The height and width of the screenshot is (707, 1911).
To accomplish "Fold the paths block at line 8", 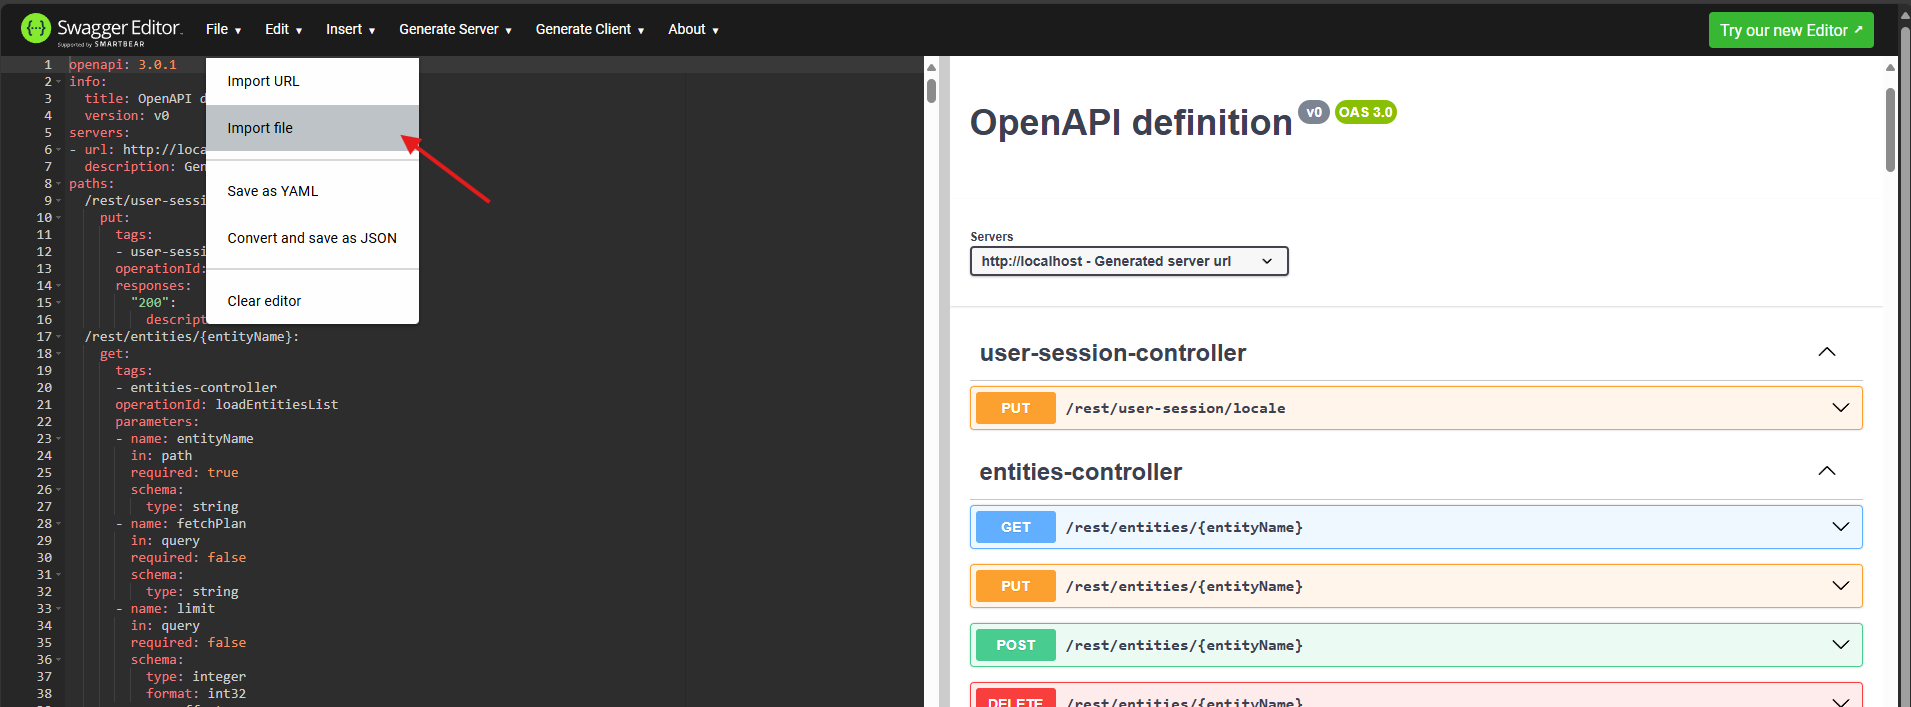I will tap(59, 184).
